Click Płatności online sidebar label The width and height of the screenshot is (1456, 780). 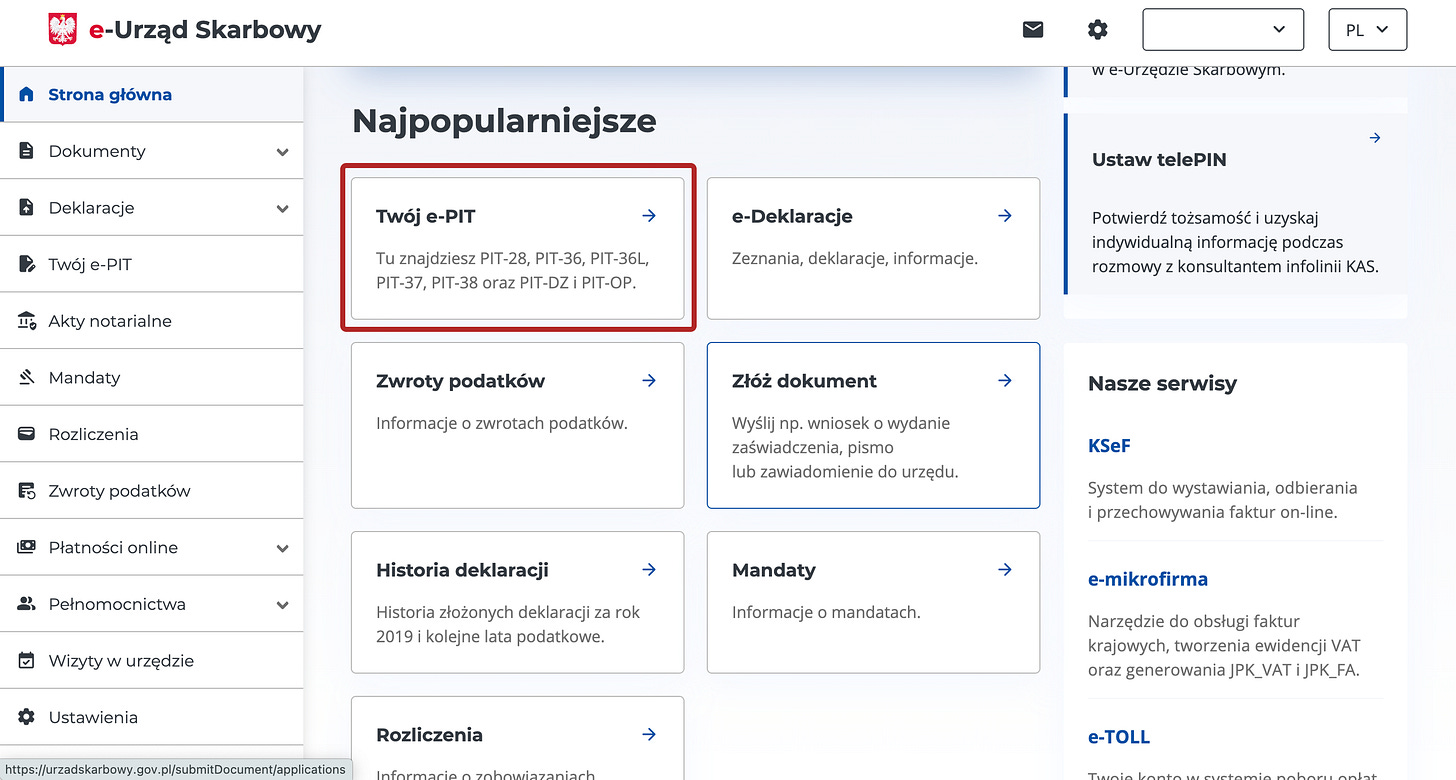point(113,548)
